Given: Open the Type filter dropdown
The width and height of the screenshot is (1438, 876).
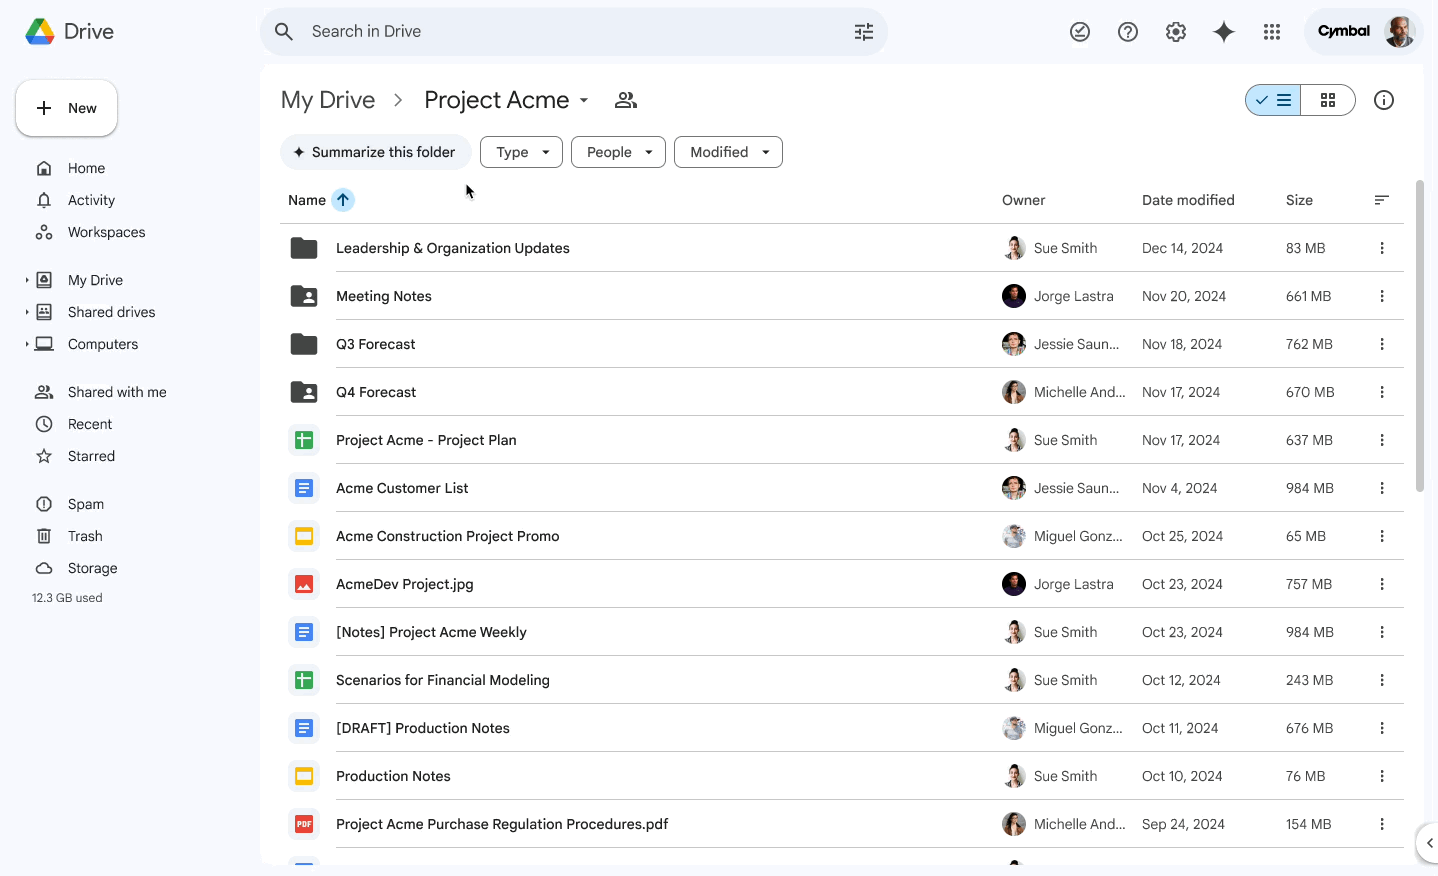Looking at the screenshot, I should coord(521,152).
